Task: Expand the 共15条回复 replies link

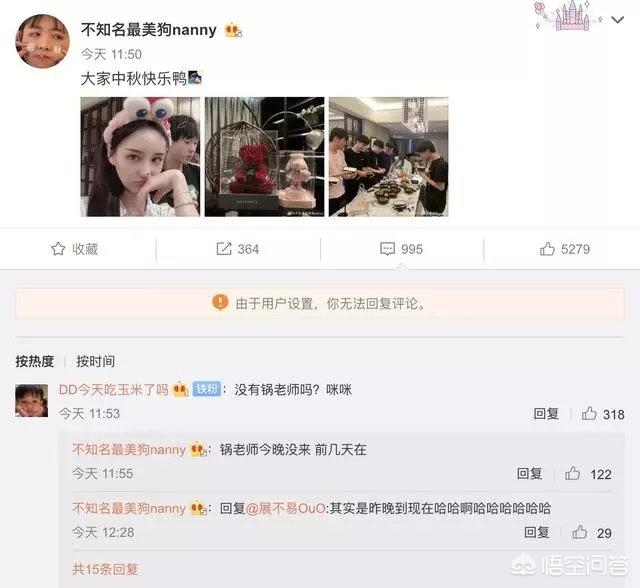Action: pyautogui.click(x=105, y=569)
